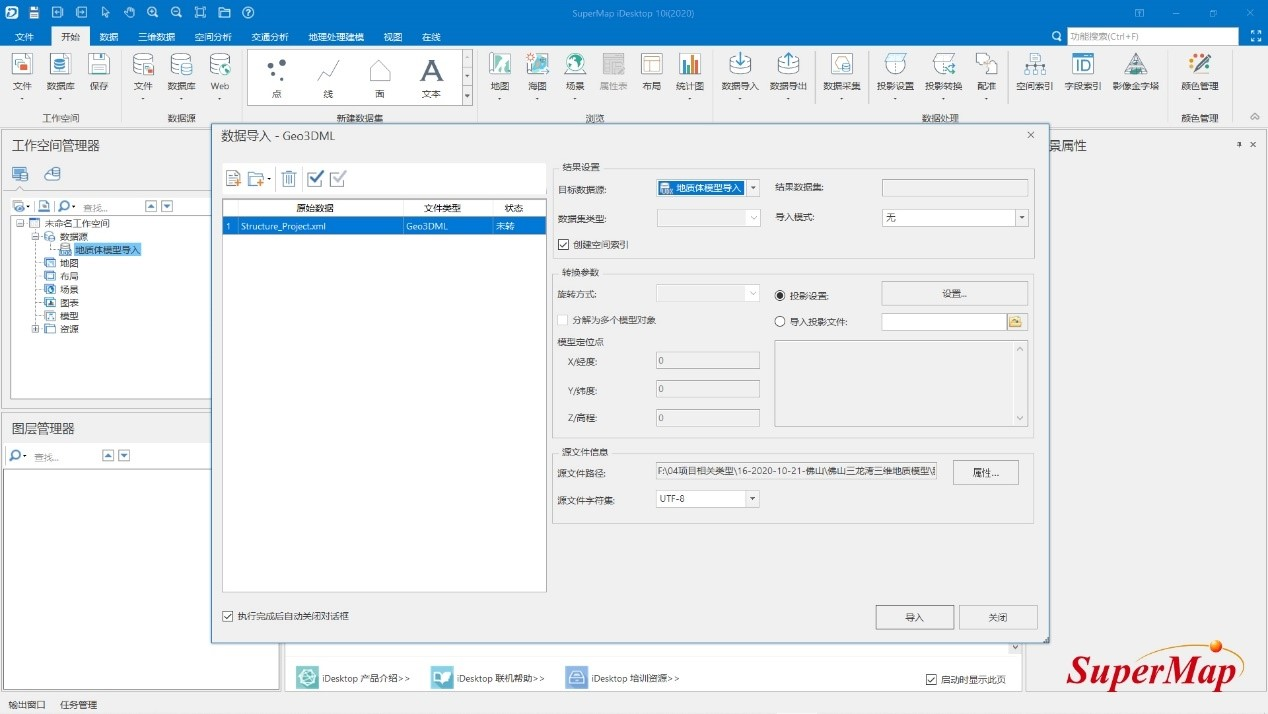Toggle 执行完成后自动关闭对话框 checkbox
1268x714 pixels.
[228, 616]
